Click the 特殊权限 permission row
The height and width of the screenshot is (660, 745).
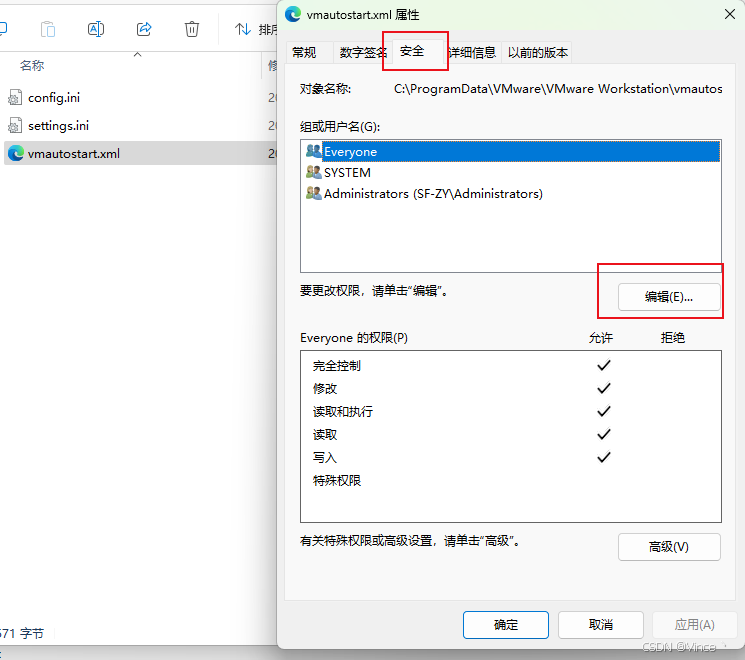[x=511, y=480]
